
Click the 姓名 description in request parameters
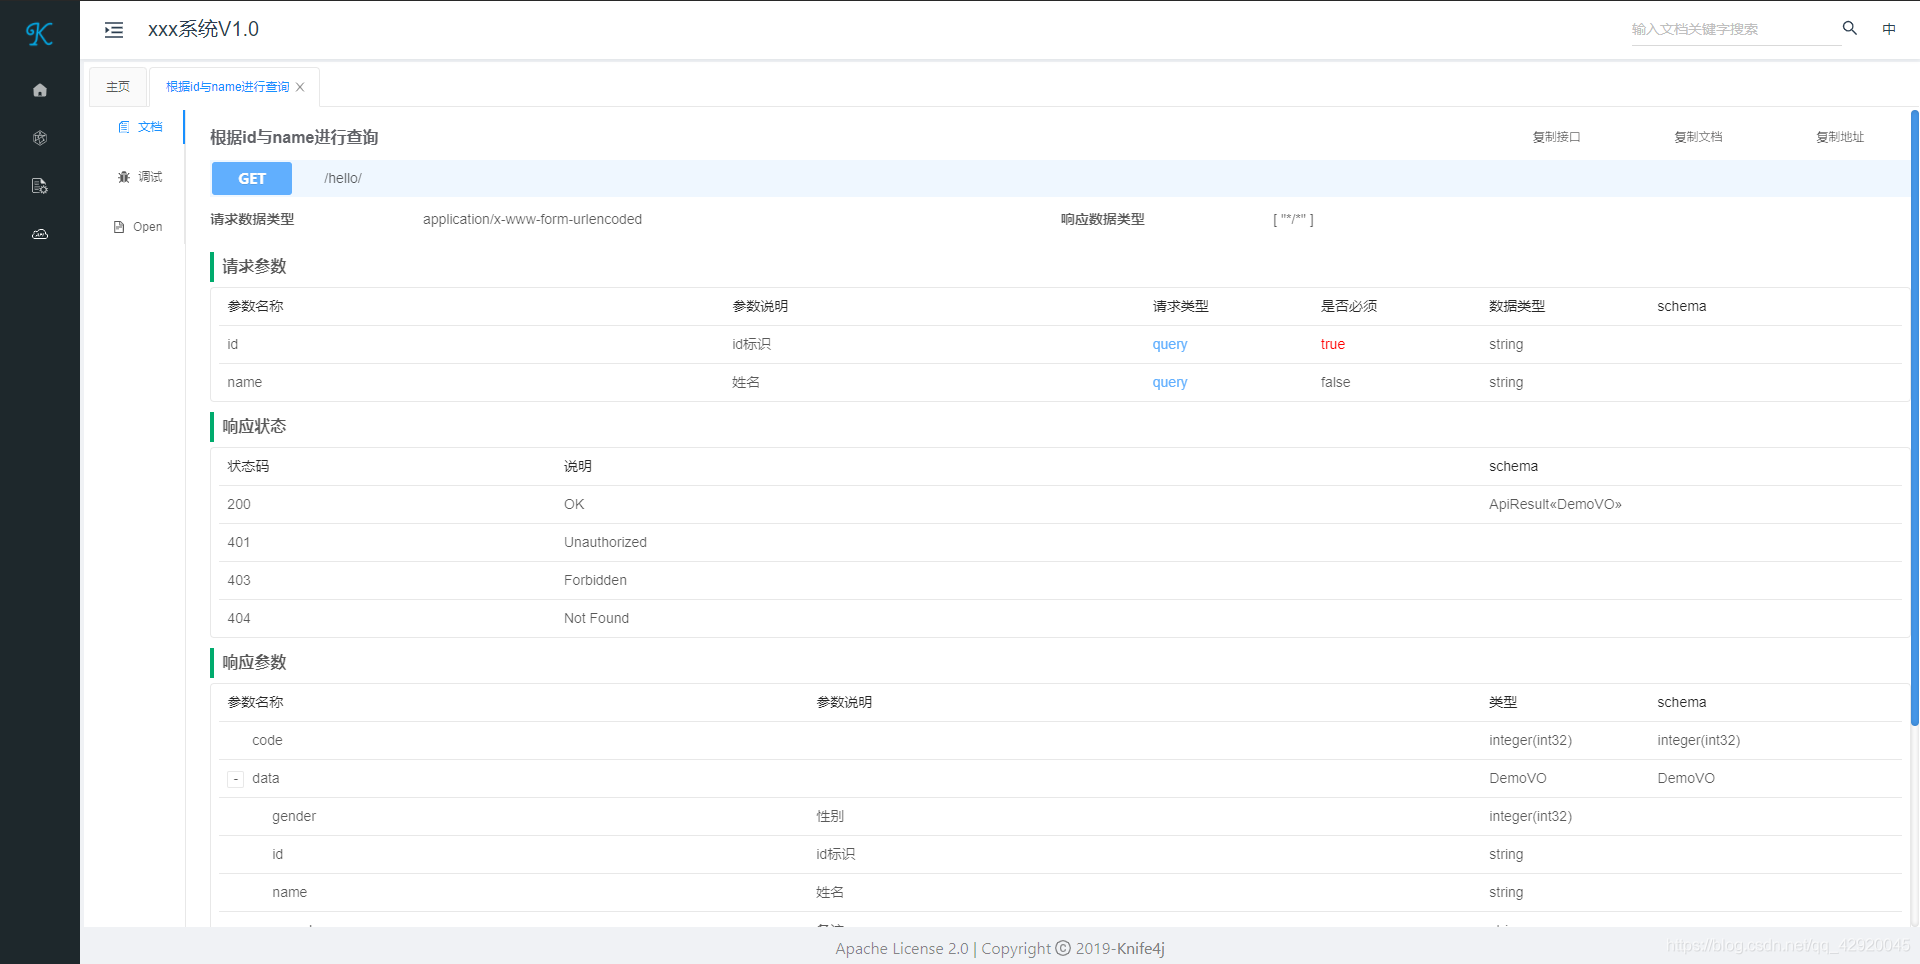(746, 382)
